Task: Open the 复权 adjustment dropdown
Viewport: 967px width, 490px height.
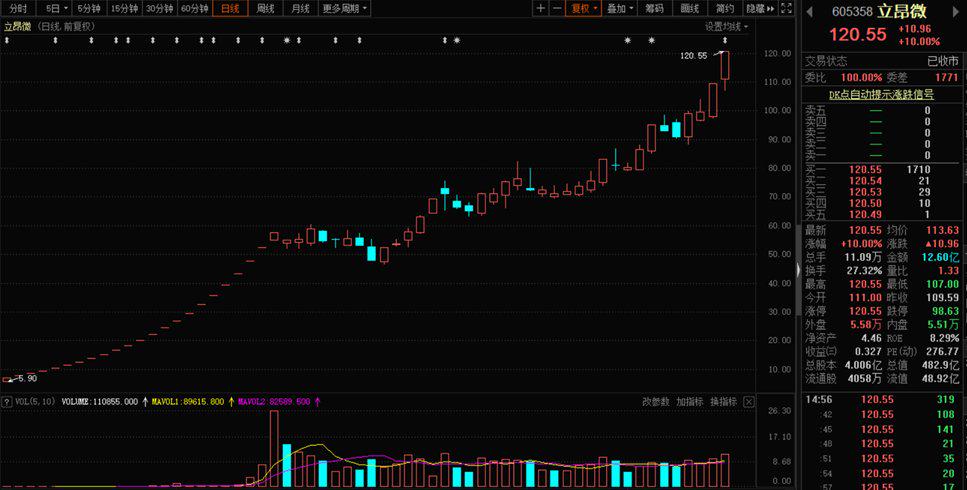Action: [x=583, y=8]
